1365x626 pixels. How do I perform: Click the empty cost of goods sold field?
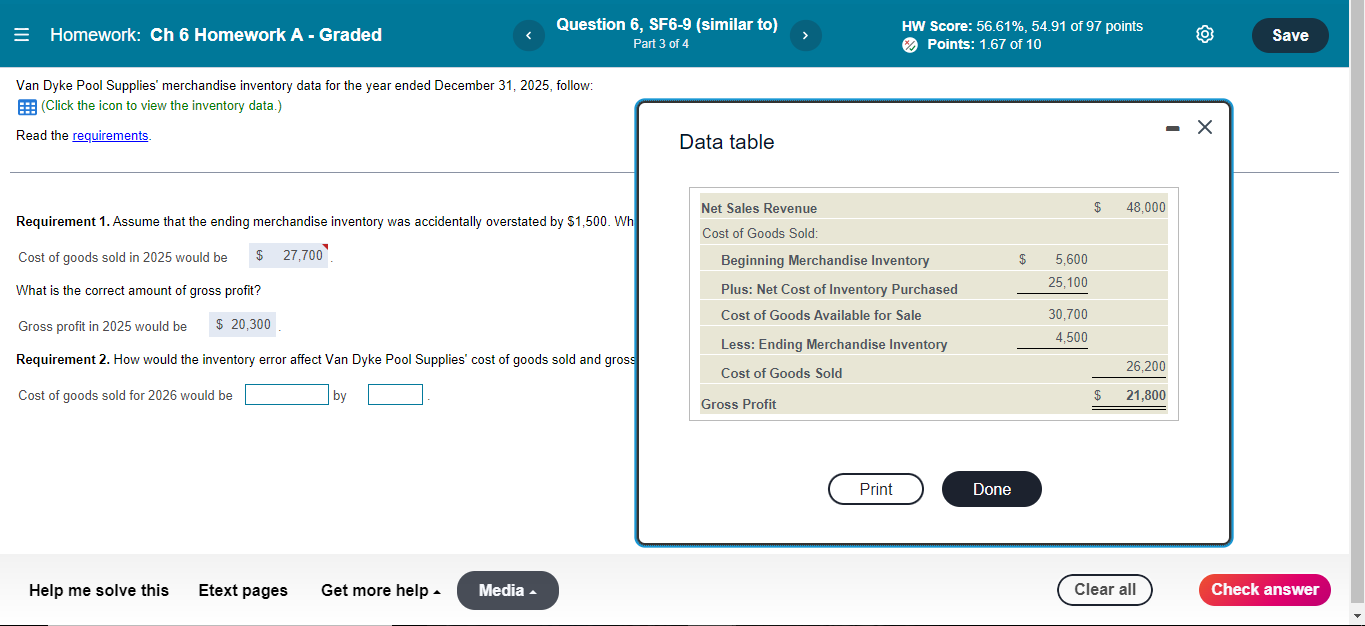[x=287, y=394]
